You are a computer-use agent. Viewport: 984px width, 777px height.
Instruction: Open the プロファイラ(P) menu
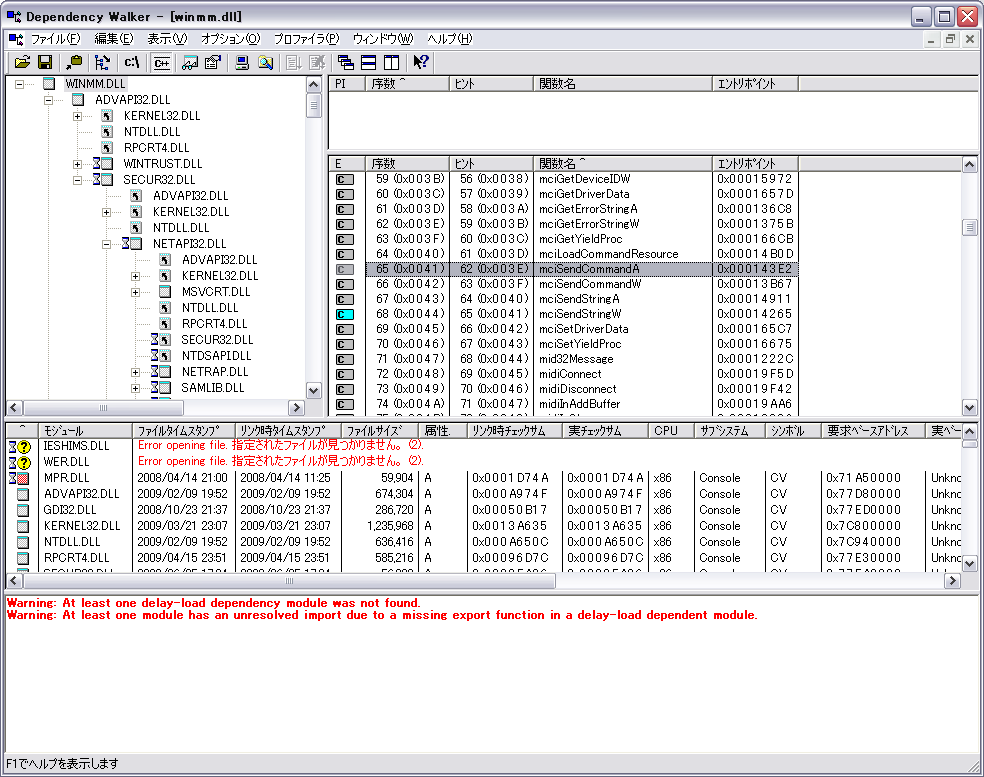[306, 39]
